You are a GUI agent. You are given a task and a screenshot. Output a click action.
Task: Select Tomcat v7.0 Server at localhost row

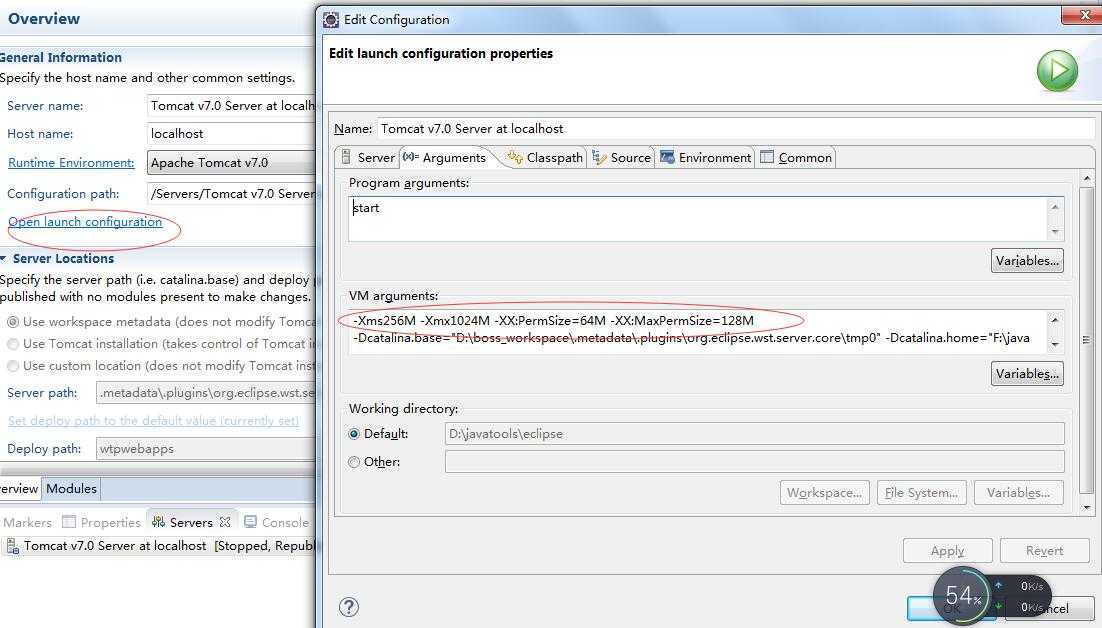[x=159, y=546]
